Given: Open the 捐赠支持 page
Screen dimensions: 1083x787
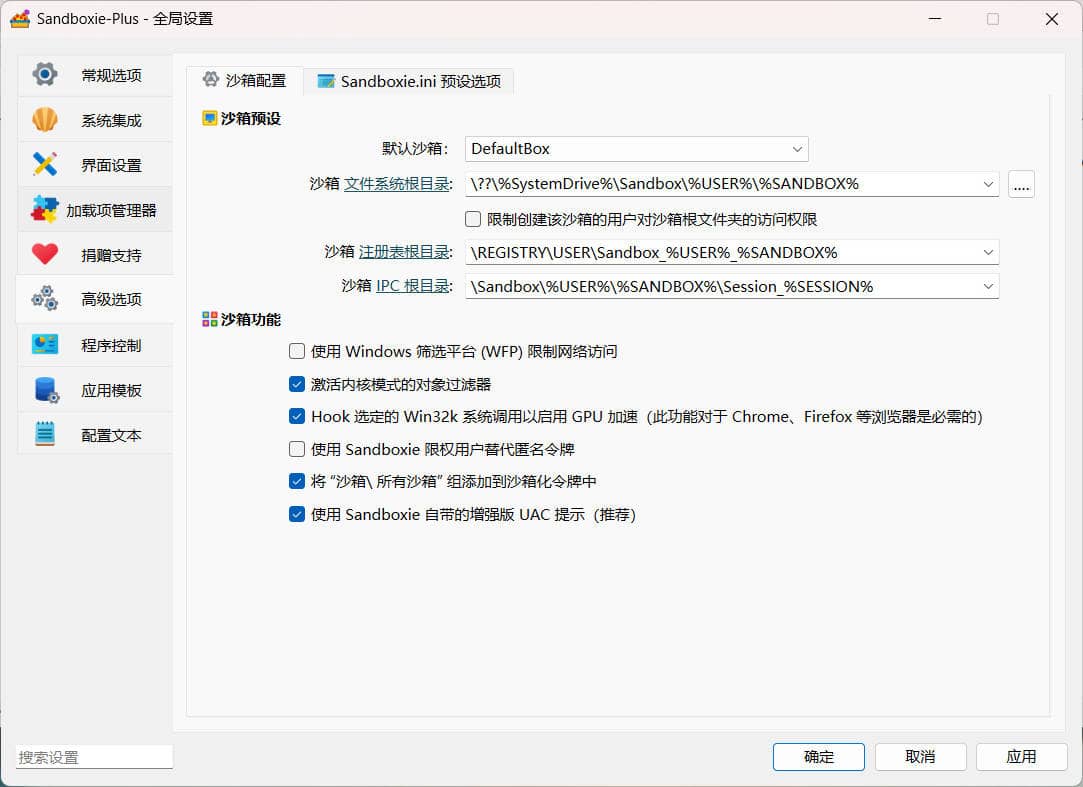Looking at the screenshot, I should (x=95, y=255).
